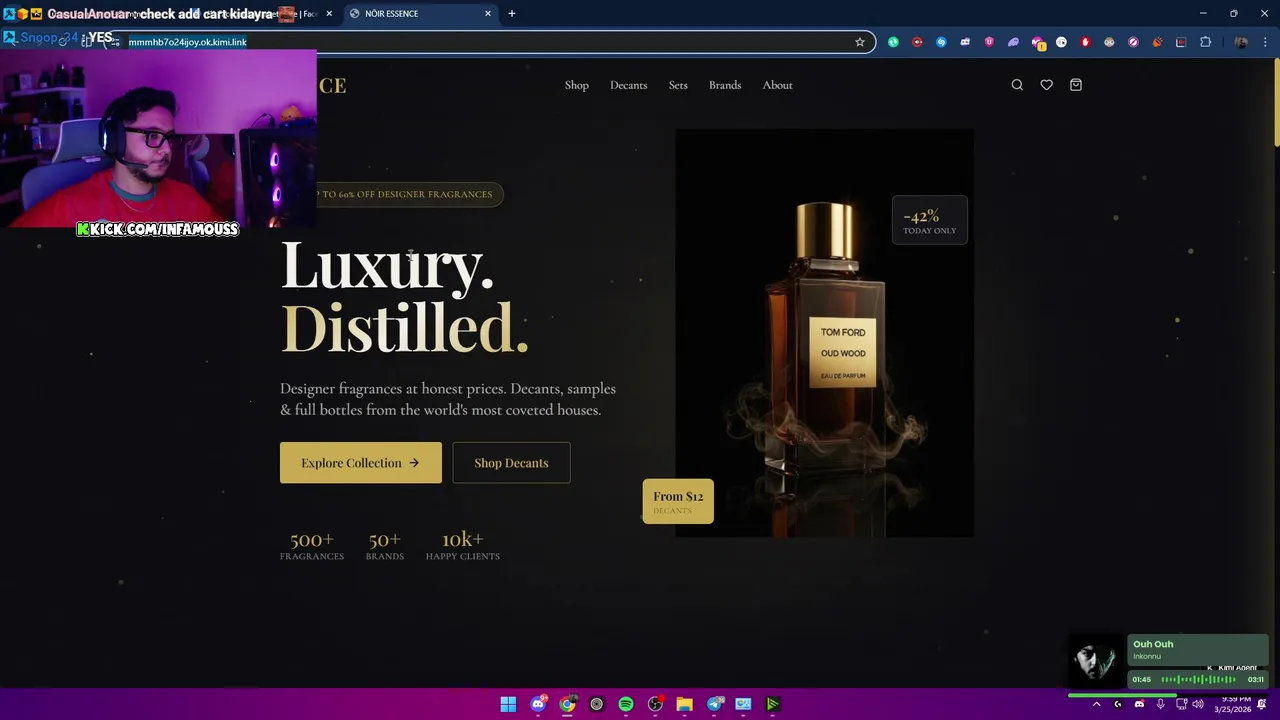Open Spotify from the taskbar
Viewport: 1280px width, 720px height.
click(x=626, y=704)
